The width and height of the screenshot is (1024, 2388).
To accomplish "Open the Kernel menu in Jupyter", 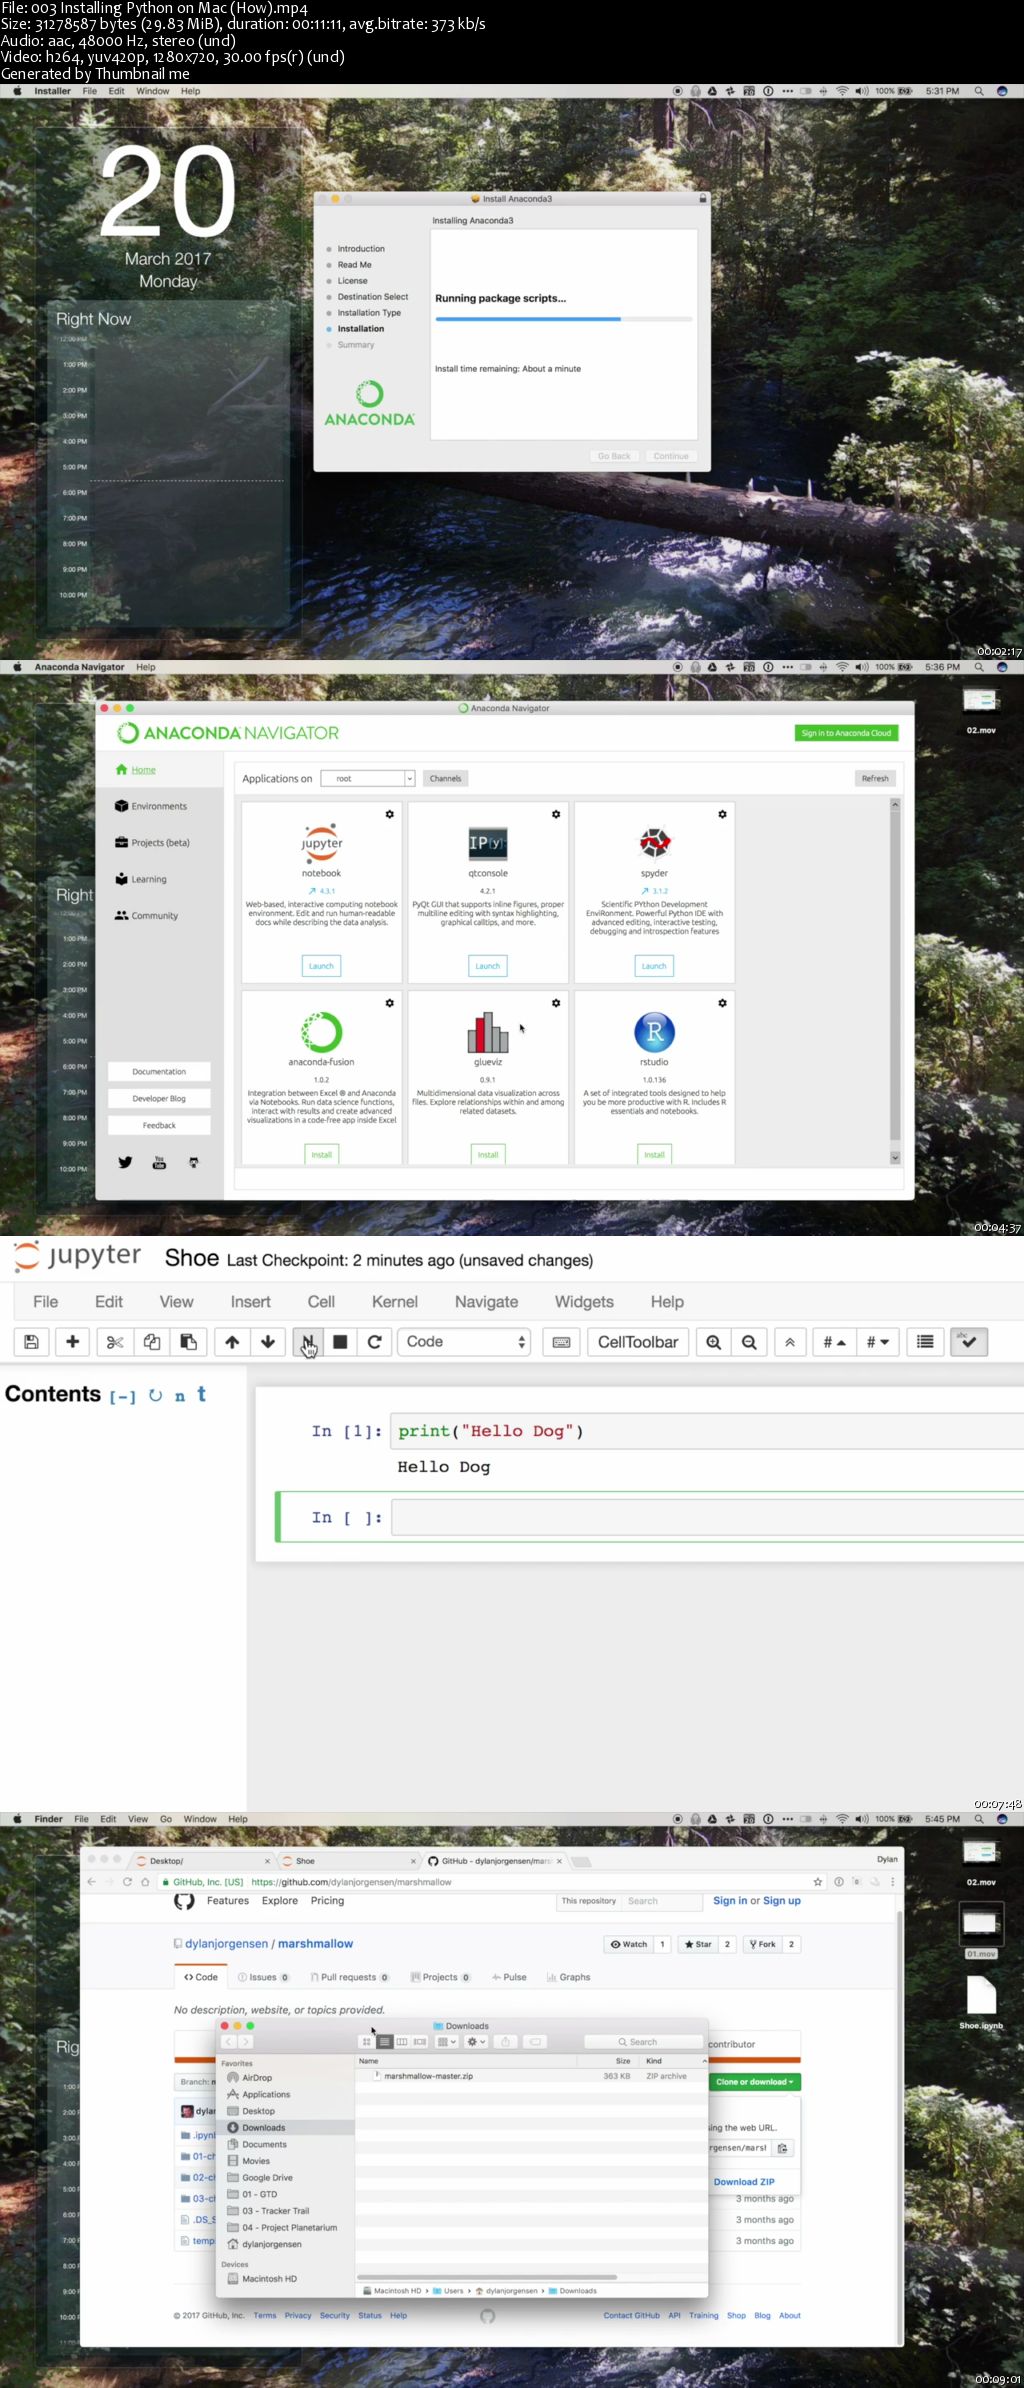I will 395,1302.
